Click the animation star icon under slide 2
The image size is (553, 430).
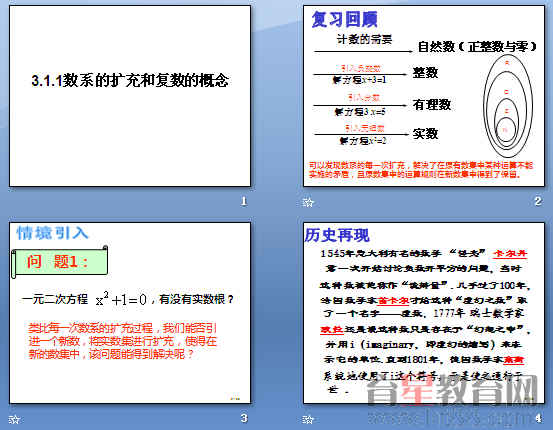pyautogui.click(x=308, y=202)
